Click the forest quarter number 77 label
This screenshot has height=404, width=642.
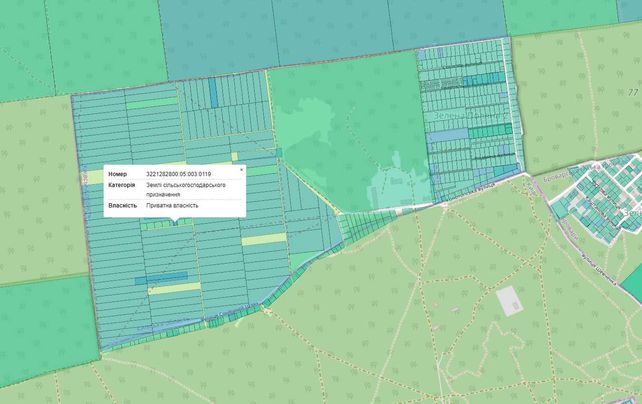pos(633,93)
